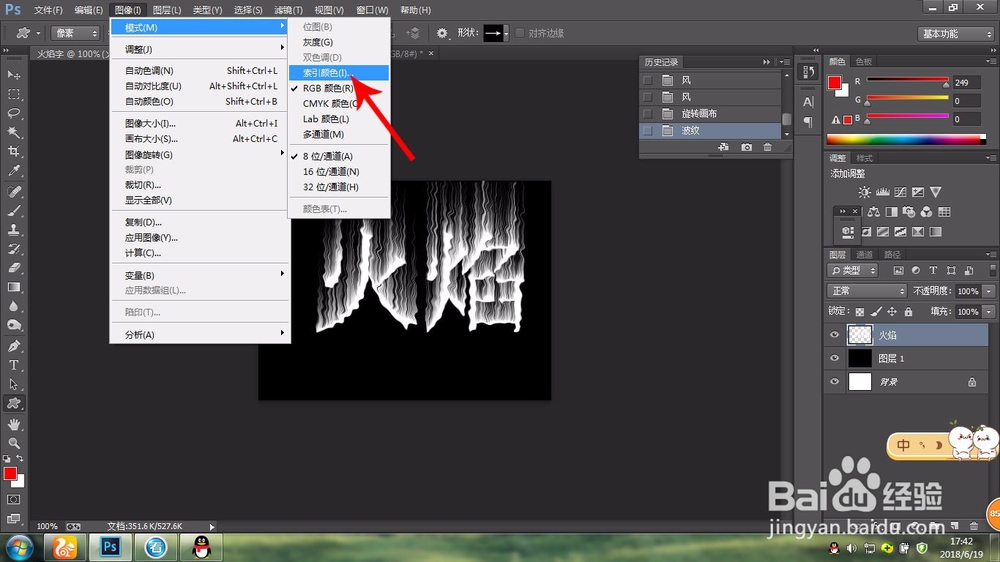Open the 像素 tool mode dropdown
Viewport: 1000px width, 562px height.
click(x=75, y=33)
